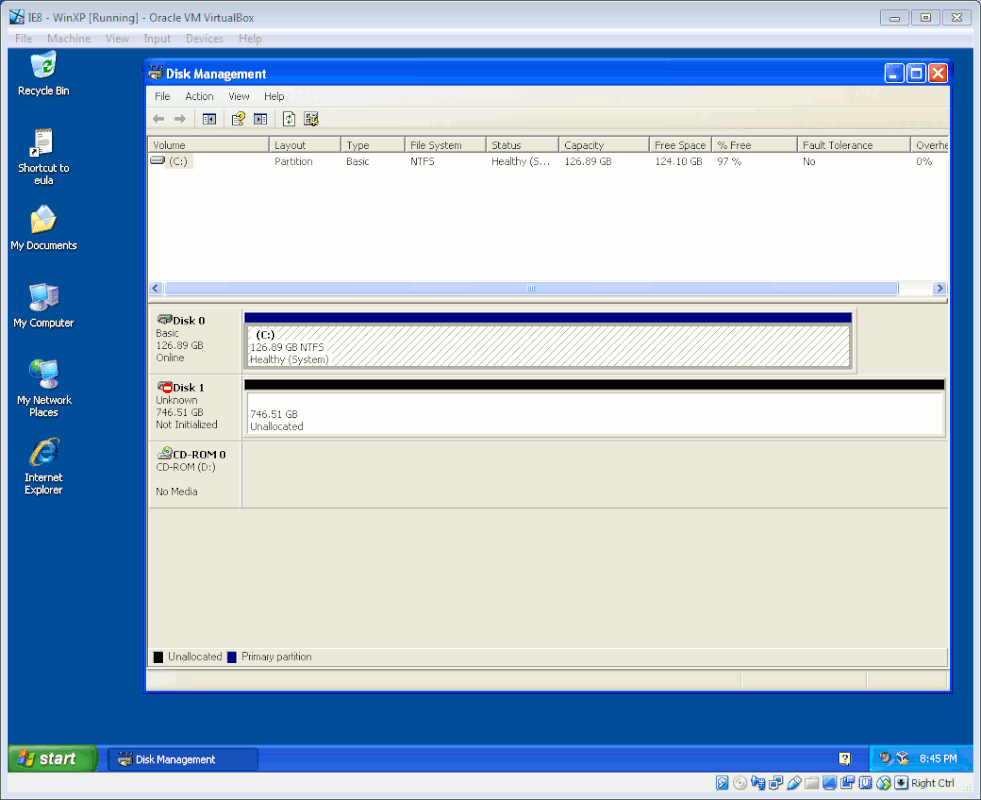Open the Windows XP start button
The width and height of the screenshot is (981, 800).
coord(53,759)
